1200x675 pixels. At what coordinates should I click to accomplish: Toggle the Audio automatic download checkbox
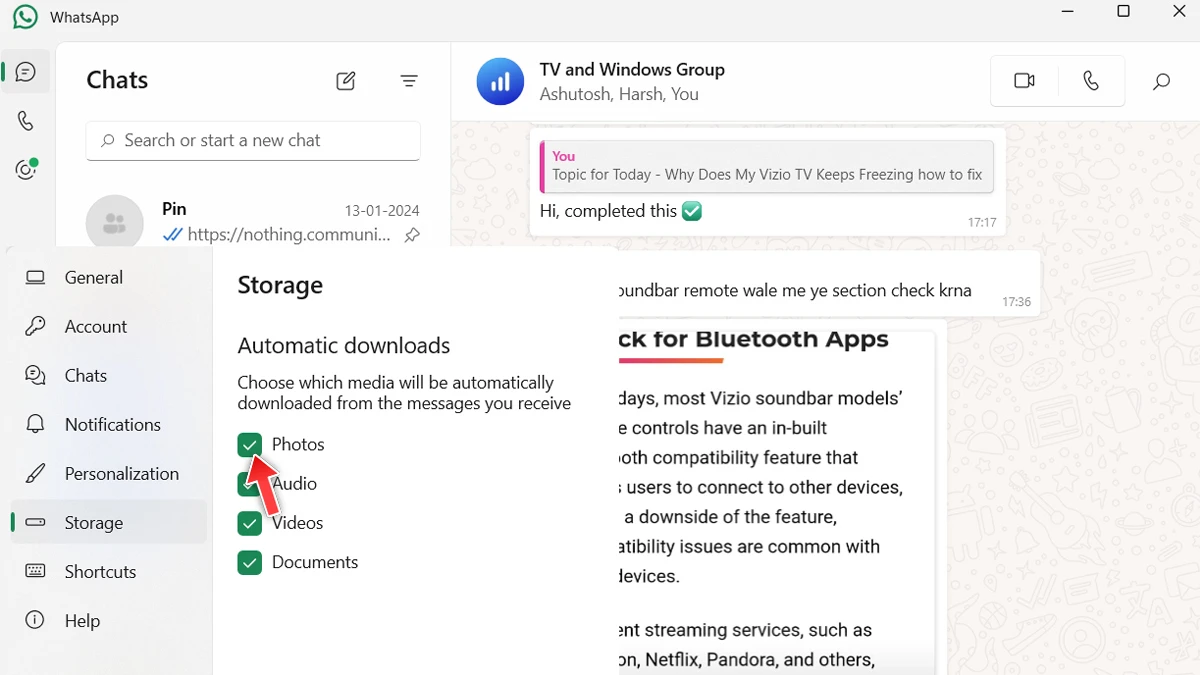coord(250,484)
